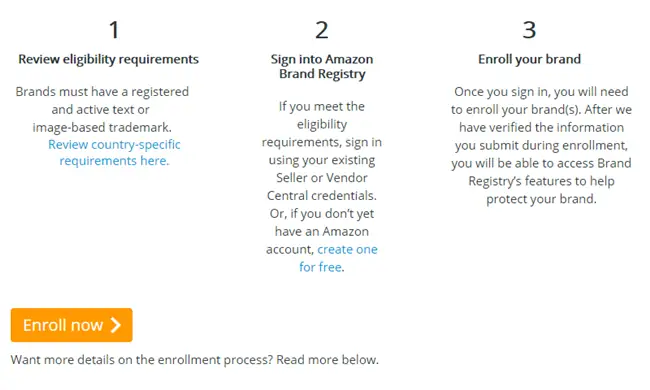Click the chevron arrow inside Enroll now
Viewport: 650px width, 390px height.
point(116,325)
